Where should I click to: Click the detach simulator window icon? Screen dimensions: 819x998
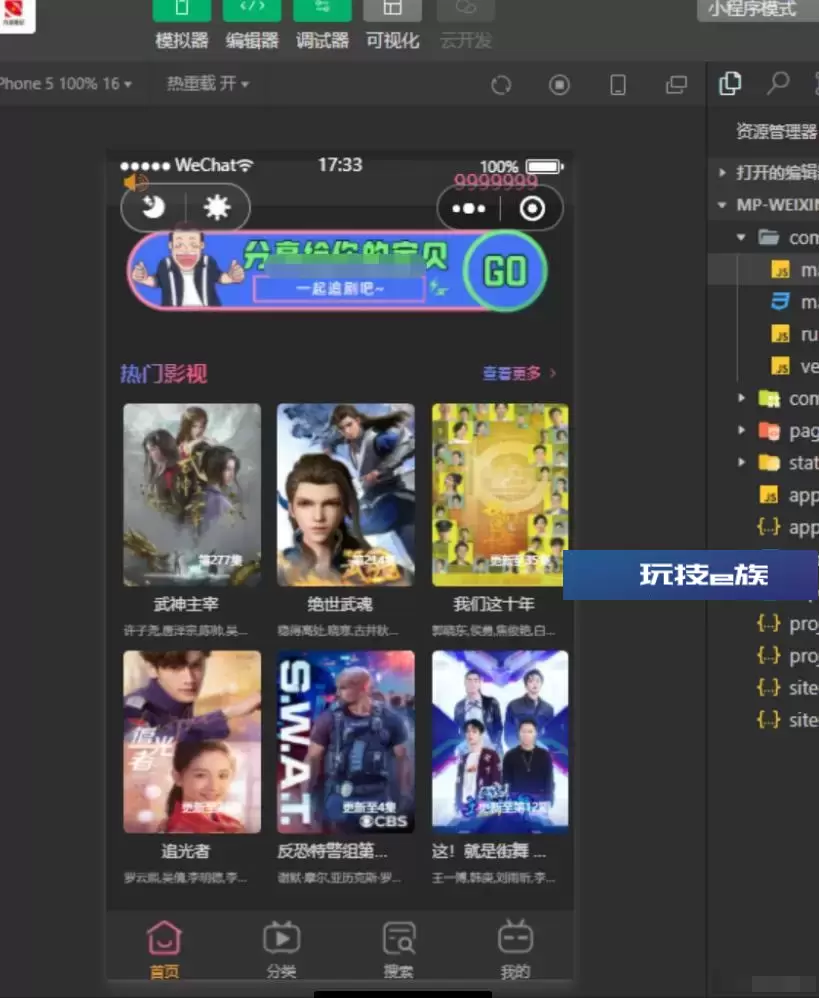click(676, 85)
